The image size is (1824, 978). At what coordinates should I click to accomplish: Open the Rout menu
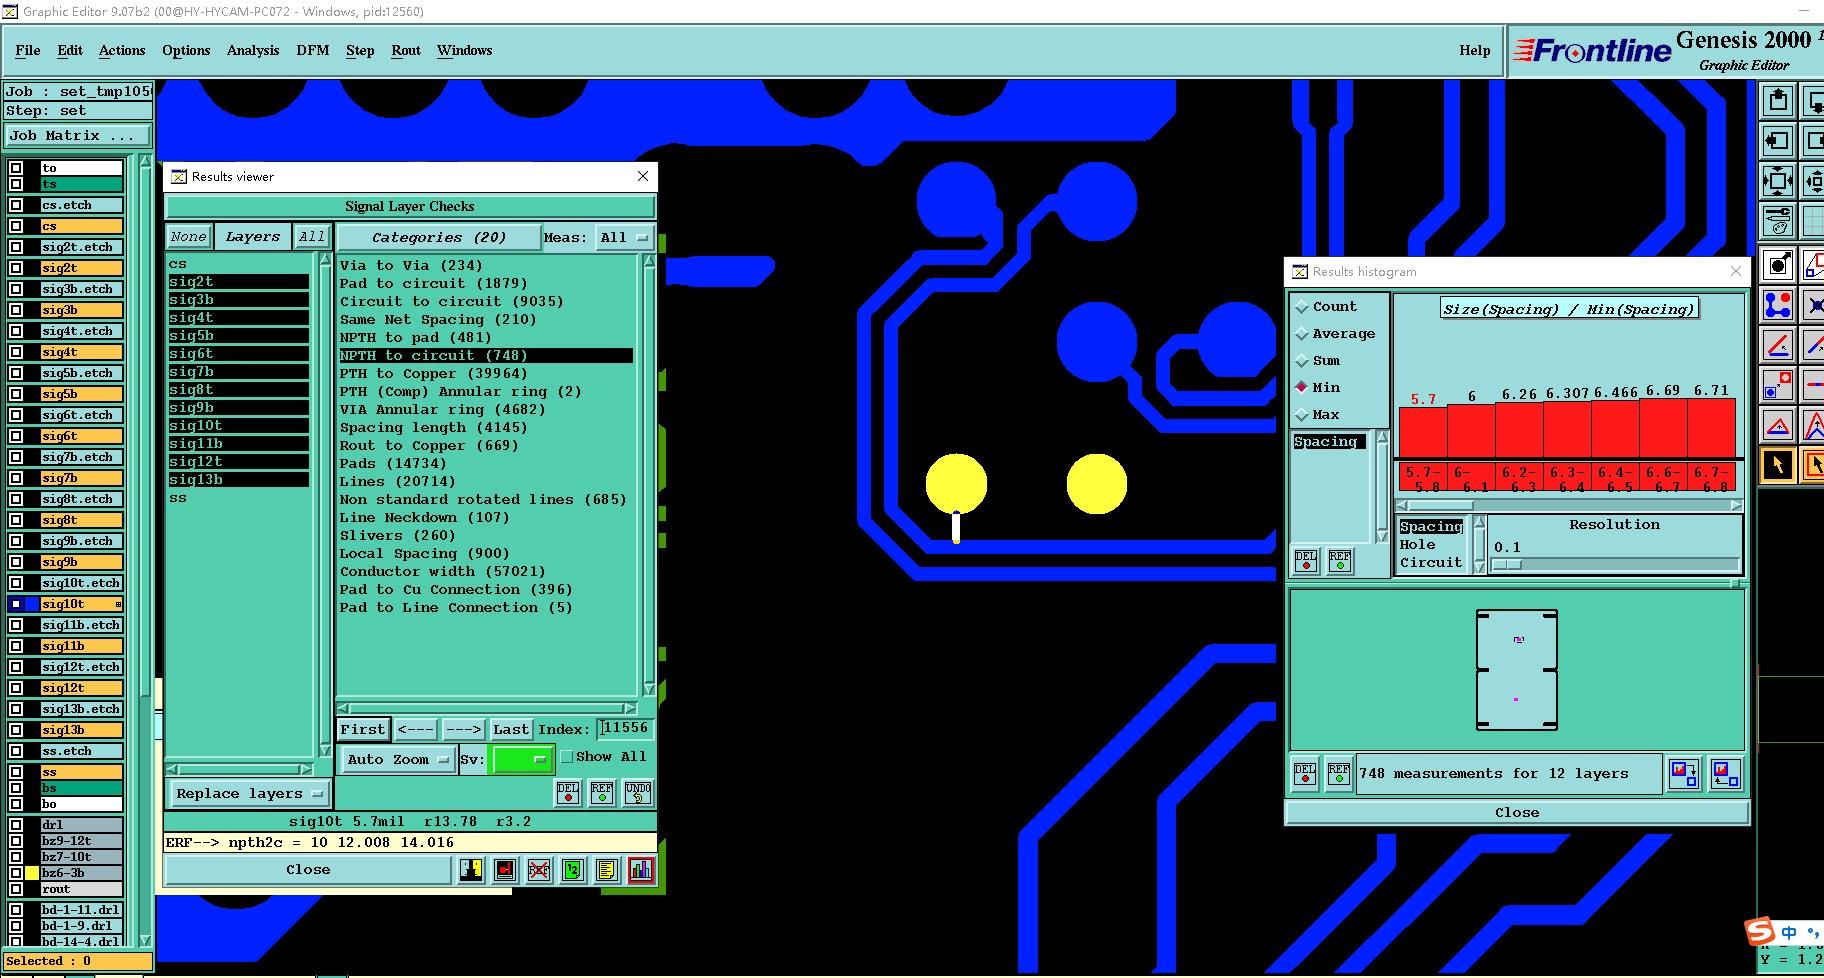tap(406, 51)
